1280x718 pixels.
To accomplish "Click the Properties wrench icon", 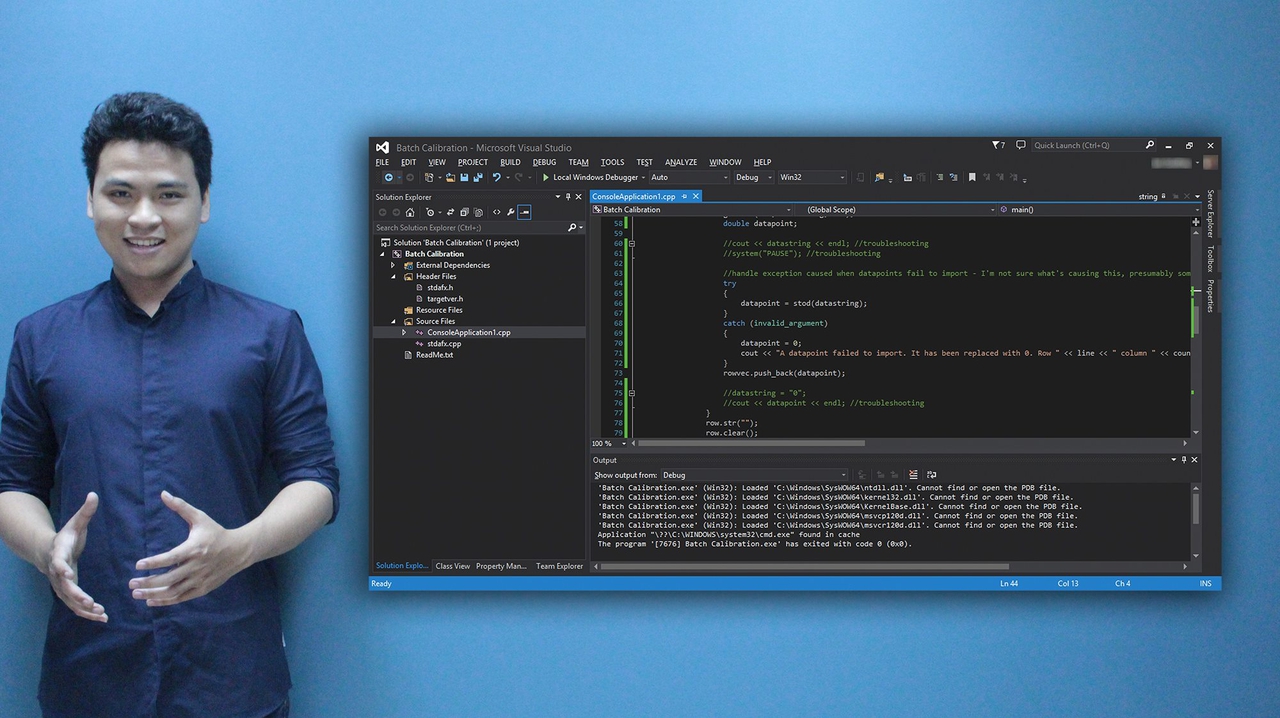I will pos(510,212).
